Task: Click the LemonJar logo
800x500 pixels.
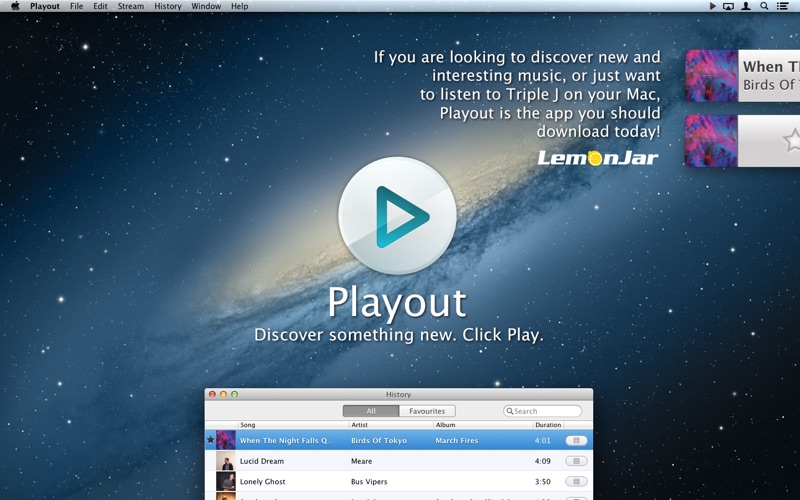Action: tap(598, 158)
